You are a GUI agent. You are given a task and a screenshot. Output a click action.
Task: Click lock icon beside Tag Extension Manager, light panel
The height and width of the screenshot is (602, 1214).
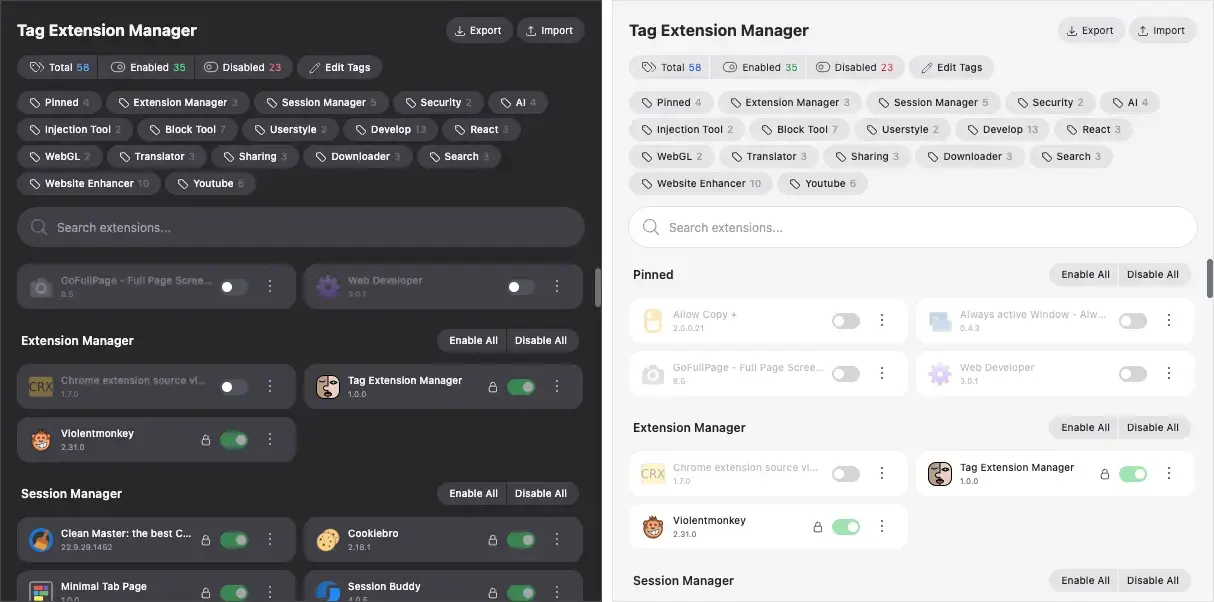(1105, 474)
